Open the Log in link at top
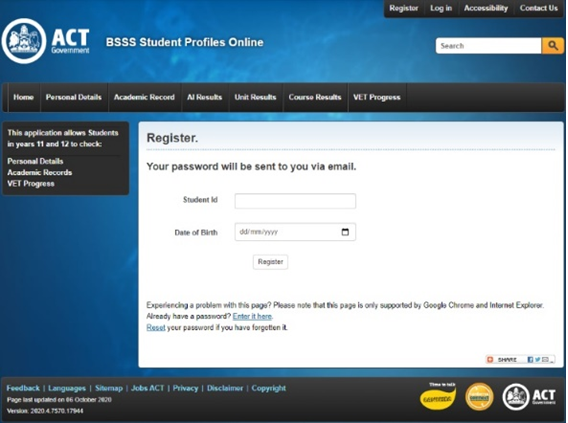Viewport: 568px width, 423px height. pos(441,8)
